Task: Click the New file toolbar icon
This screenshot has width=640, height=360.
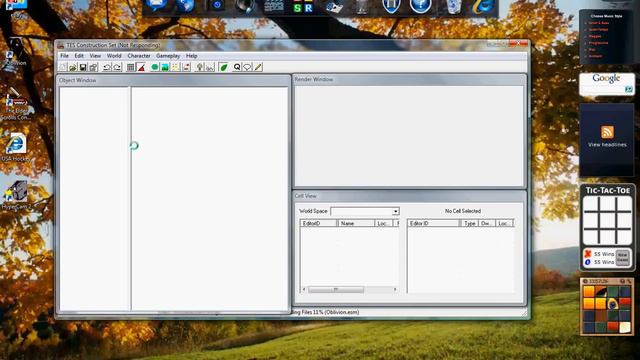Action: pos(63,67)
